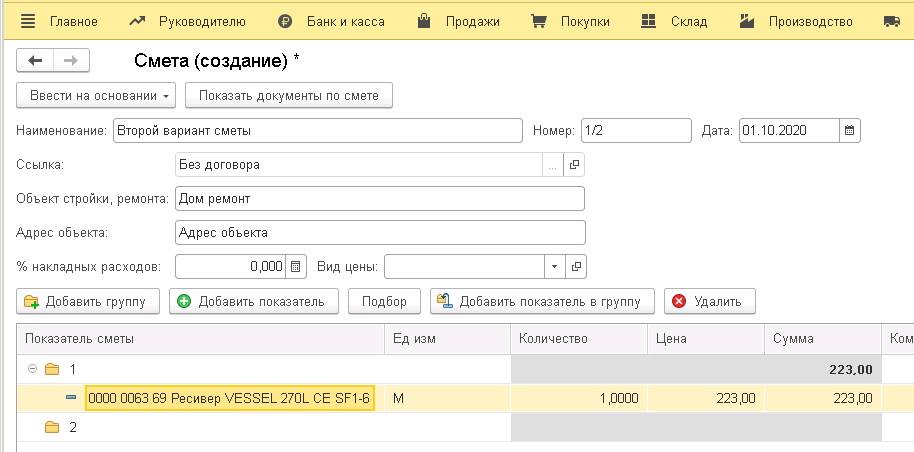Screen dimensions: 914x452
Task: Click the dash icon of Ресивер row
Action: pyautogui.click(x=71, y=398)
